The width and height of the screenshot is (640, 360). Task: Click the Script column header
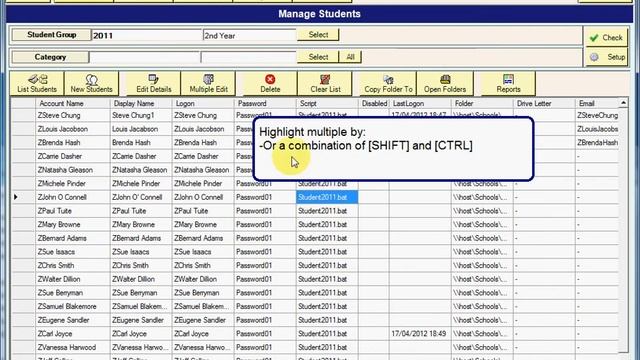(x=327, y=104)
